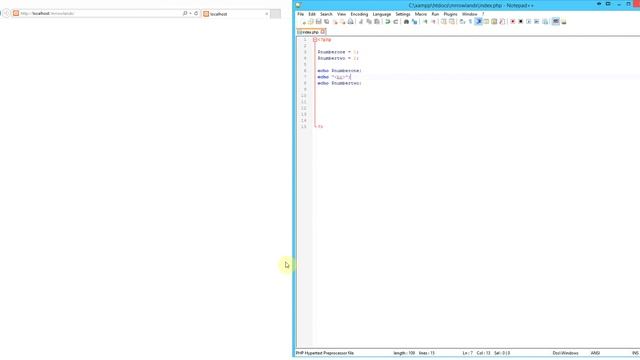Click the red Start Recording macro icon
This screenshot has height=360, width=640.
pos(513,22)
